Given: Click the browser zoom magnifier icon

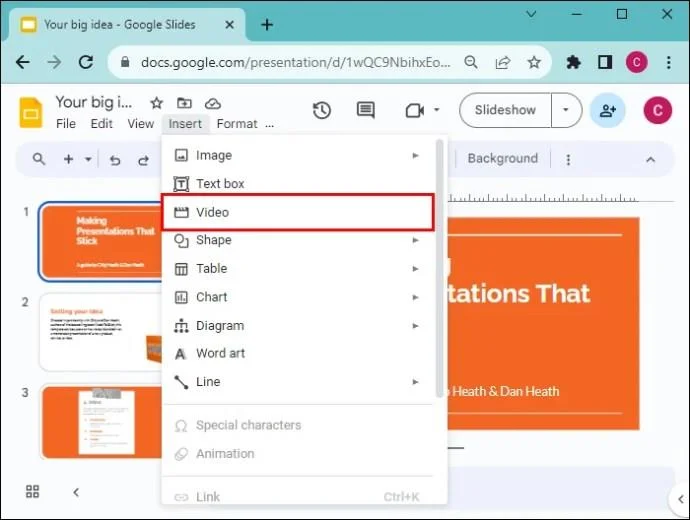Looking at the screenshot, I should pos(471,62).
